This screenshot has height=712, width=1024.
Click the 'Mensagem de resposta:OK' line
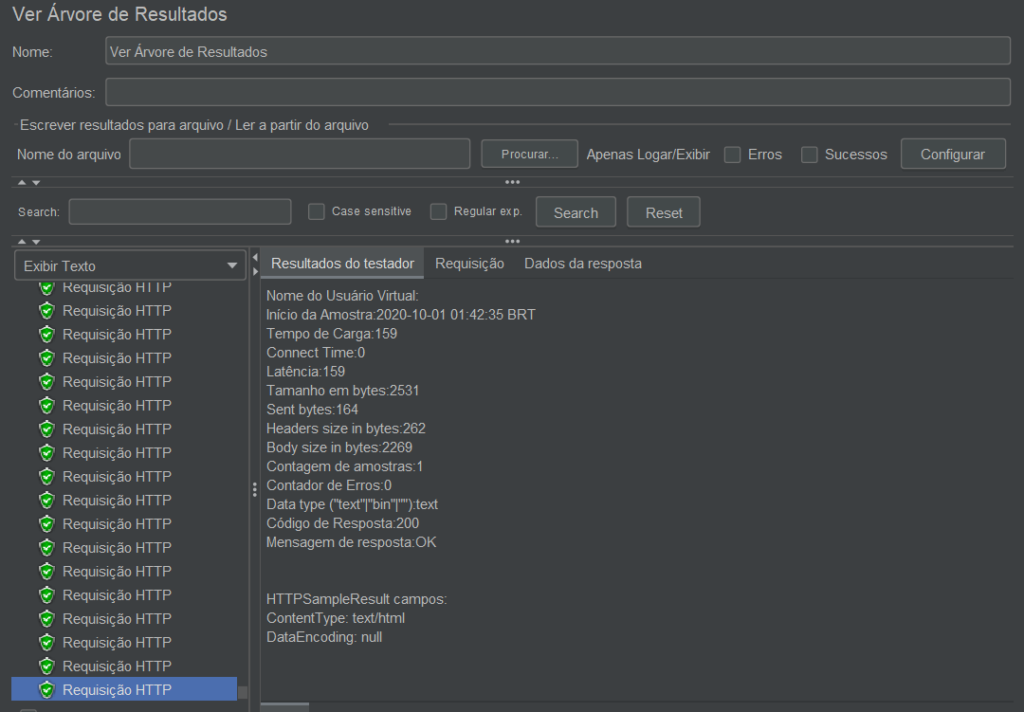[351, 542]
